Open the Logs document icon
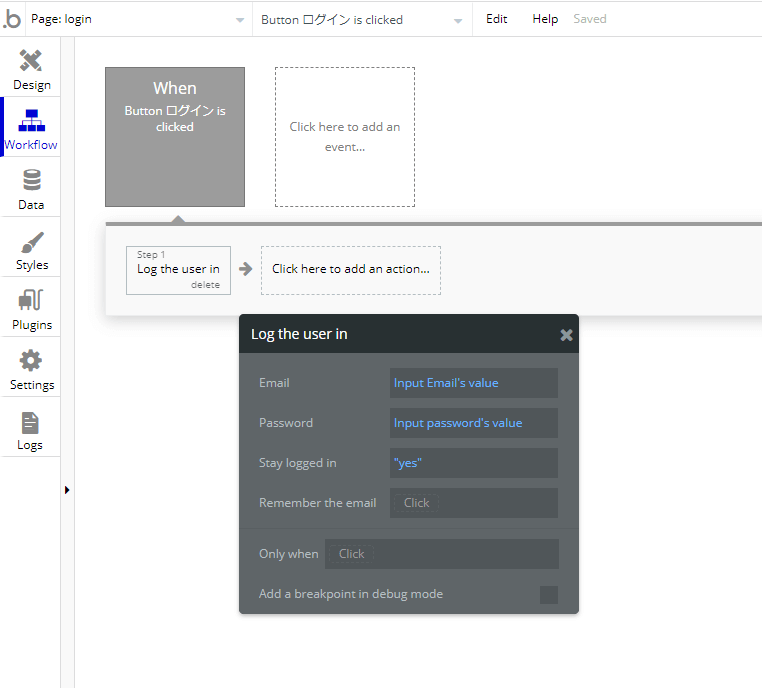This screenshot has width=762, height=688. pos(30,423)
